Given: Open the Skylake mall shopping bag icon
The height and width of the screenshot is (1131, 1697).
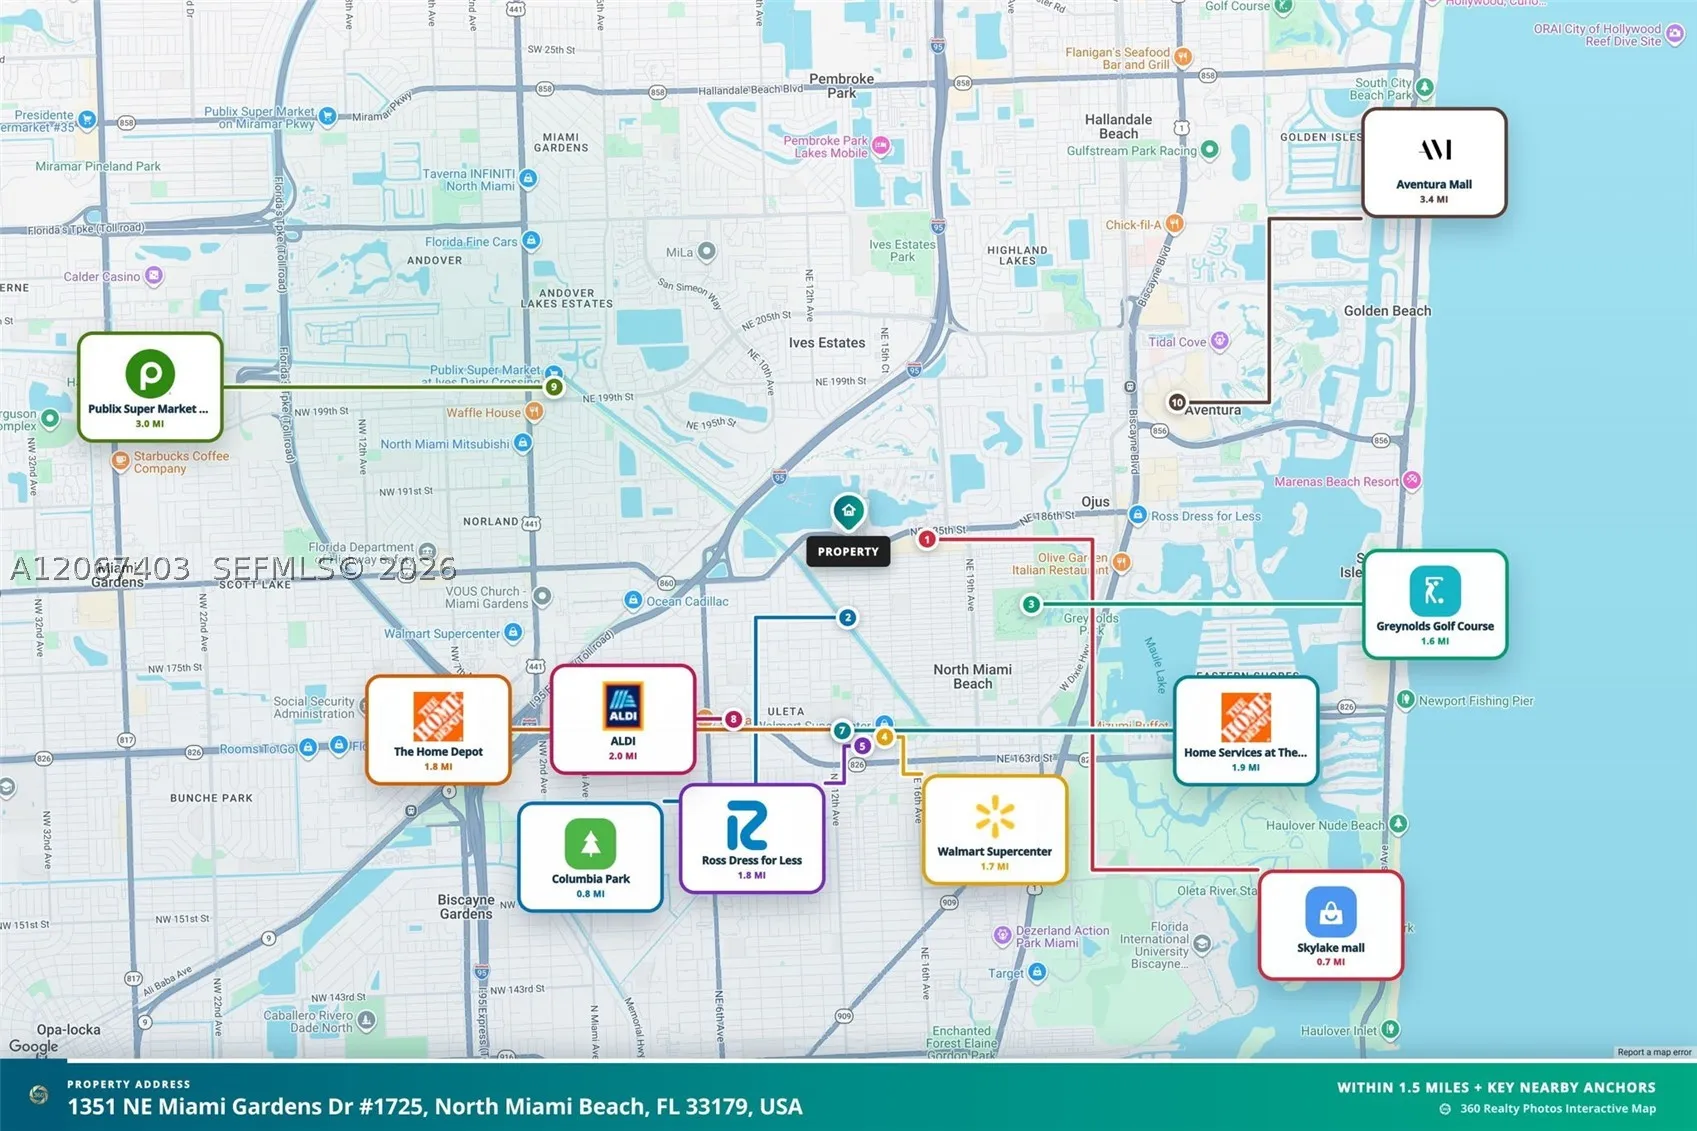Looking at the screenshot, I should point(1331,912).
